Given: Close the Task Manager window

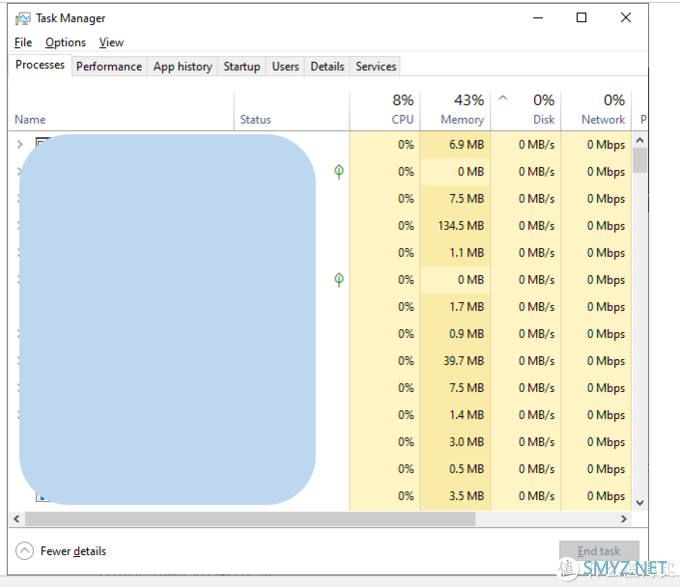Looking at the screenshot, I should pos(625,18).
